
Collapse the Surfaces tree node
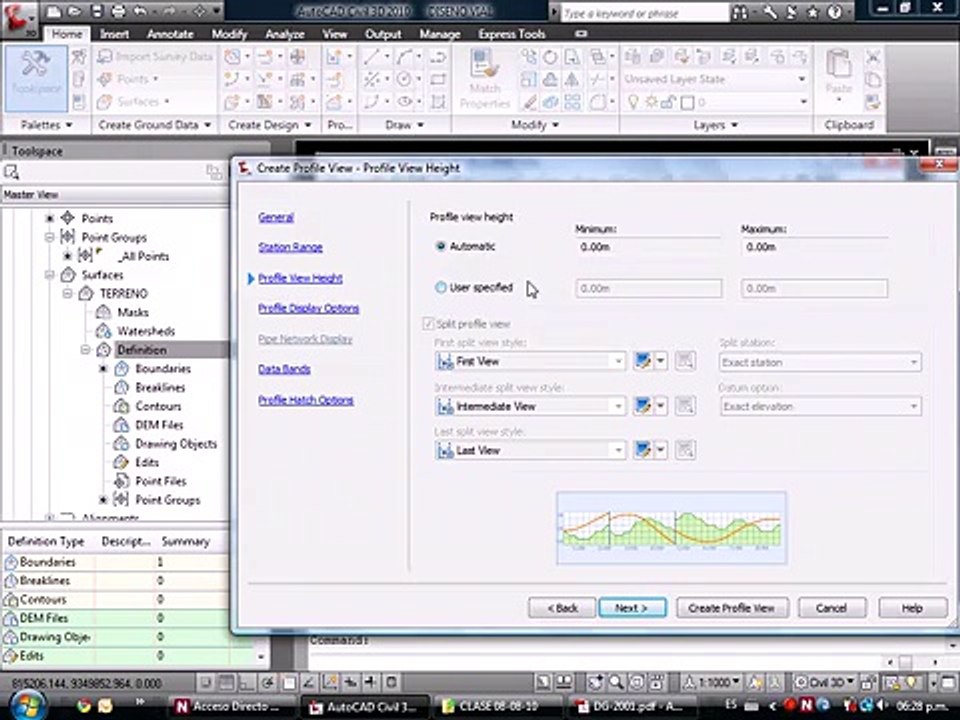click(49, 275)
